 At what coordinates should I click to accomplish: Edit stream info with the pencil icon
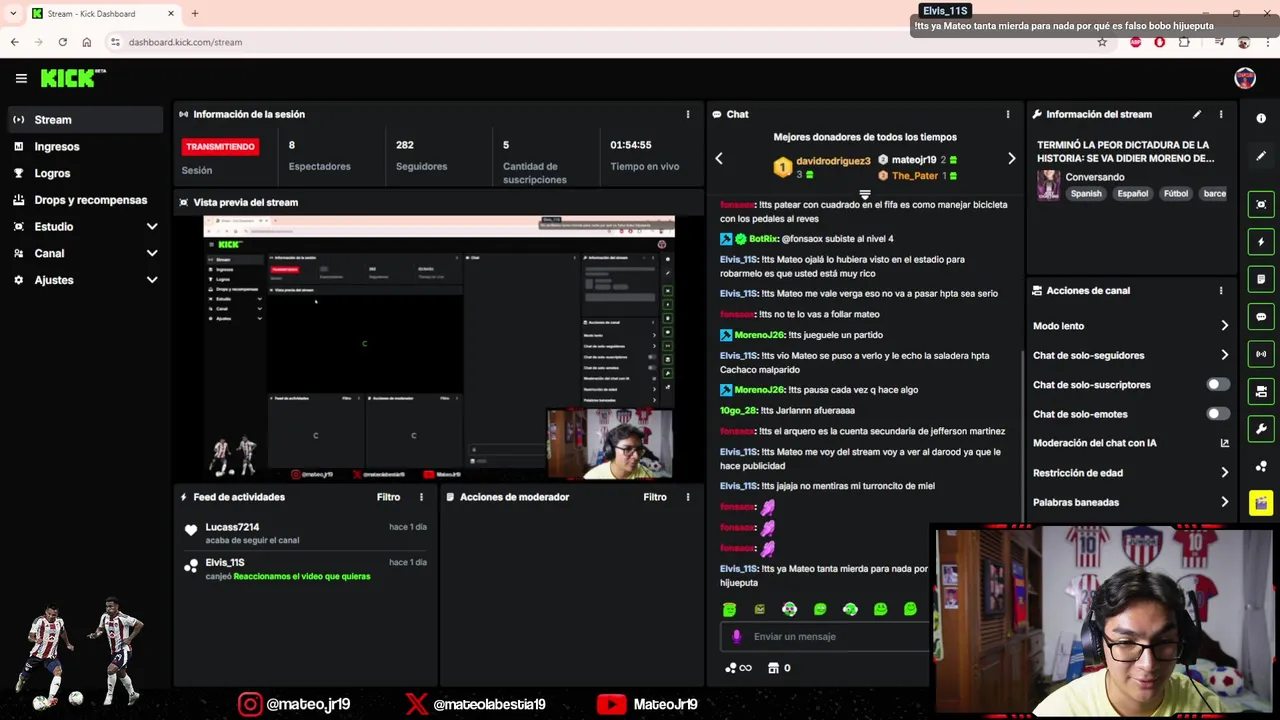(x=1197, y=114)
